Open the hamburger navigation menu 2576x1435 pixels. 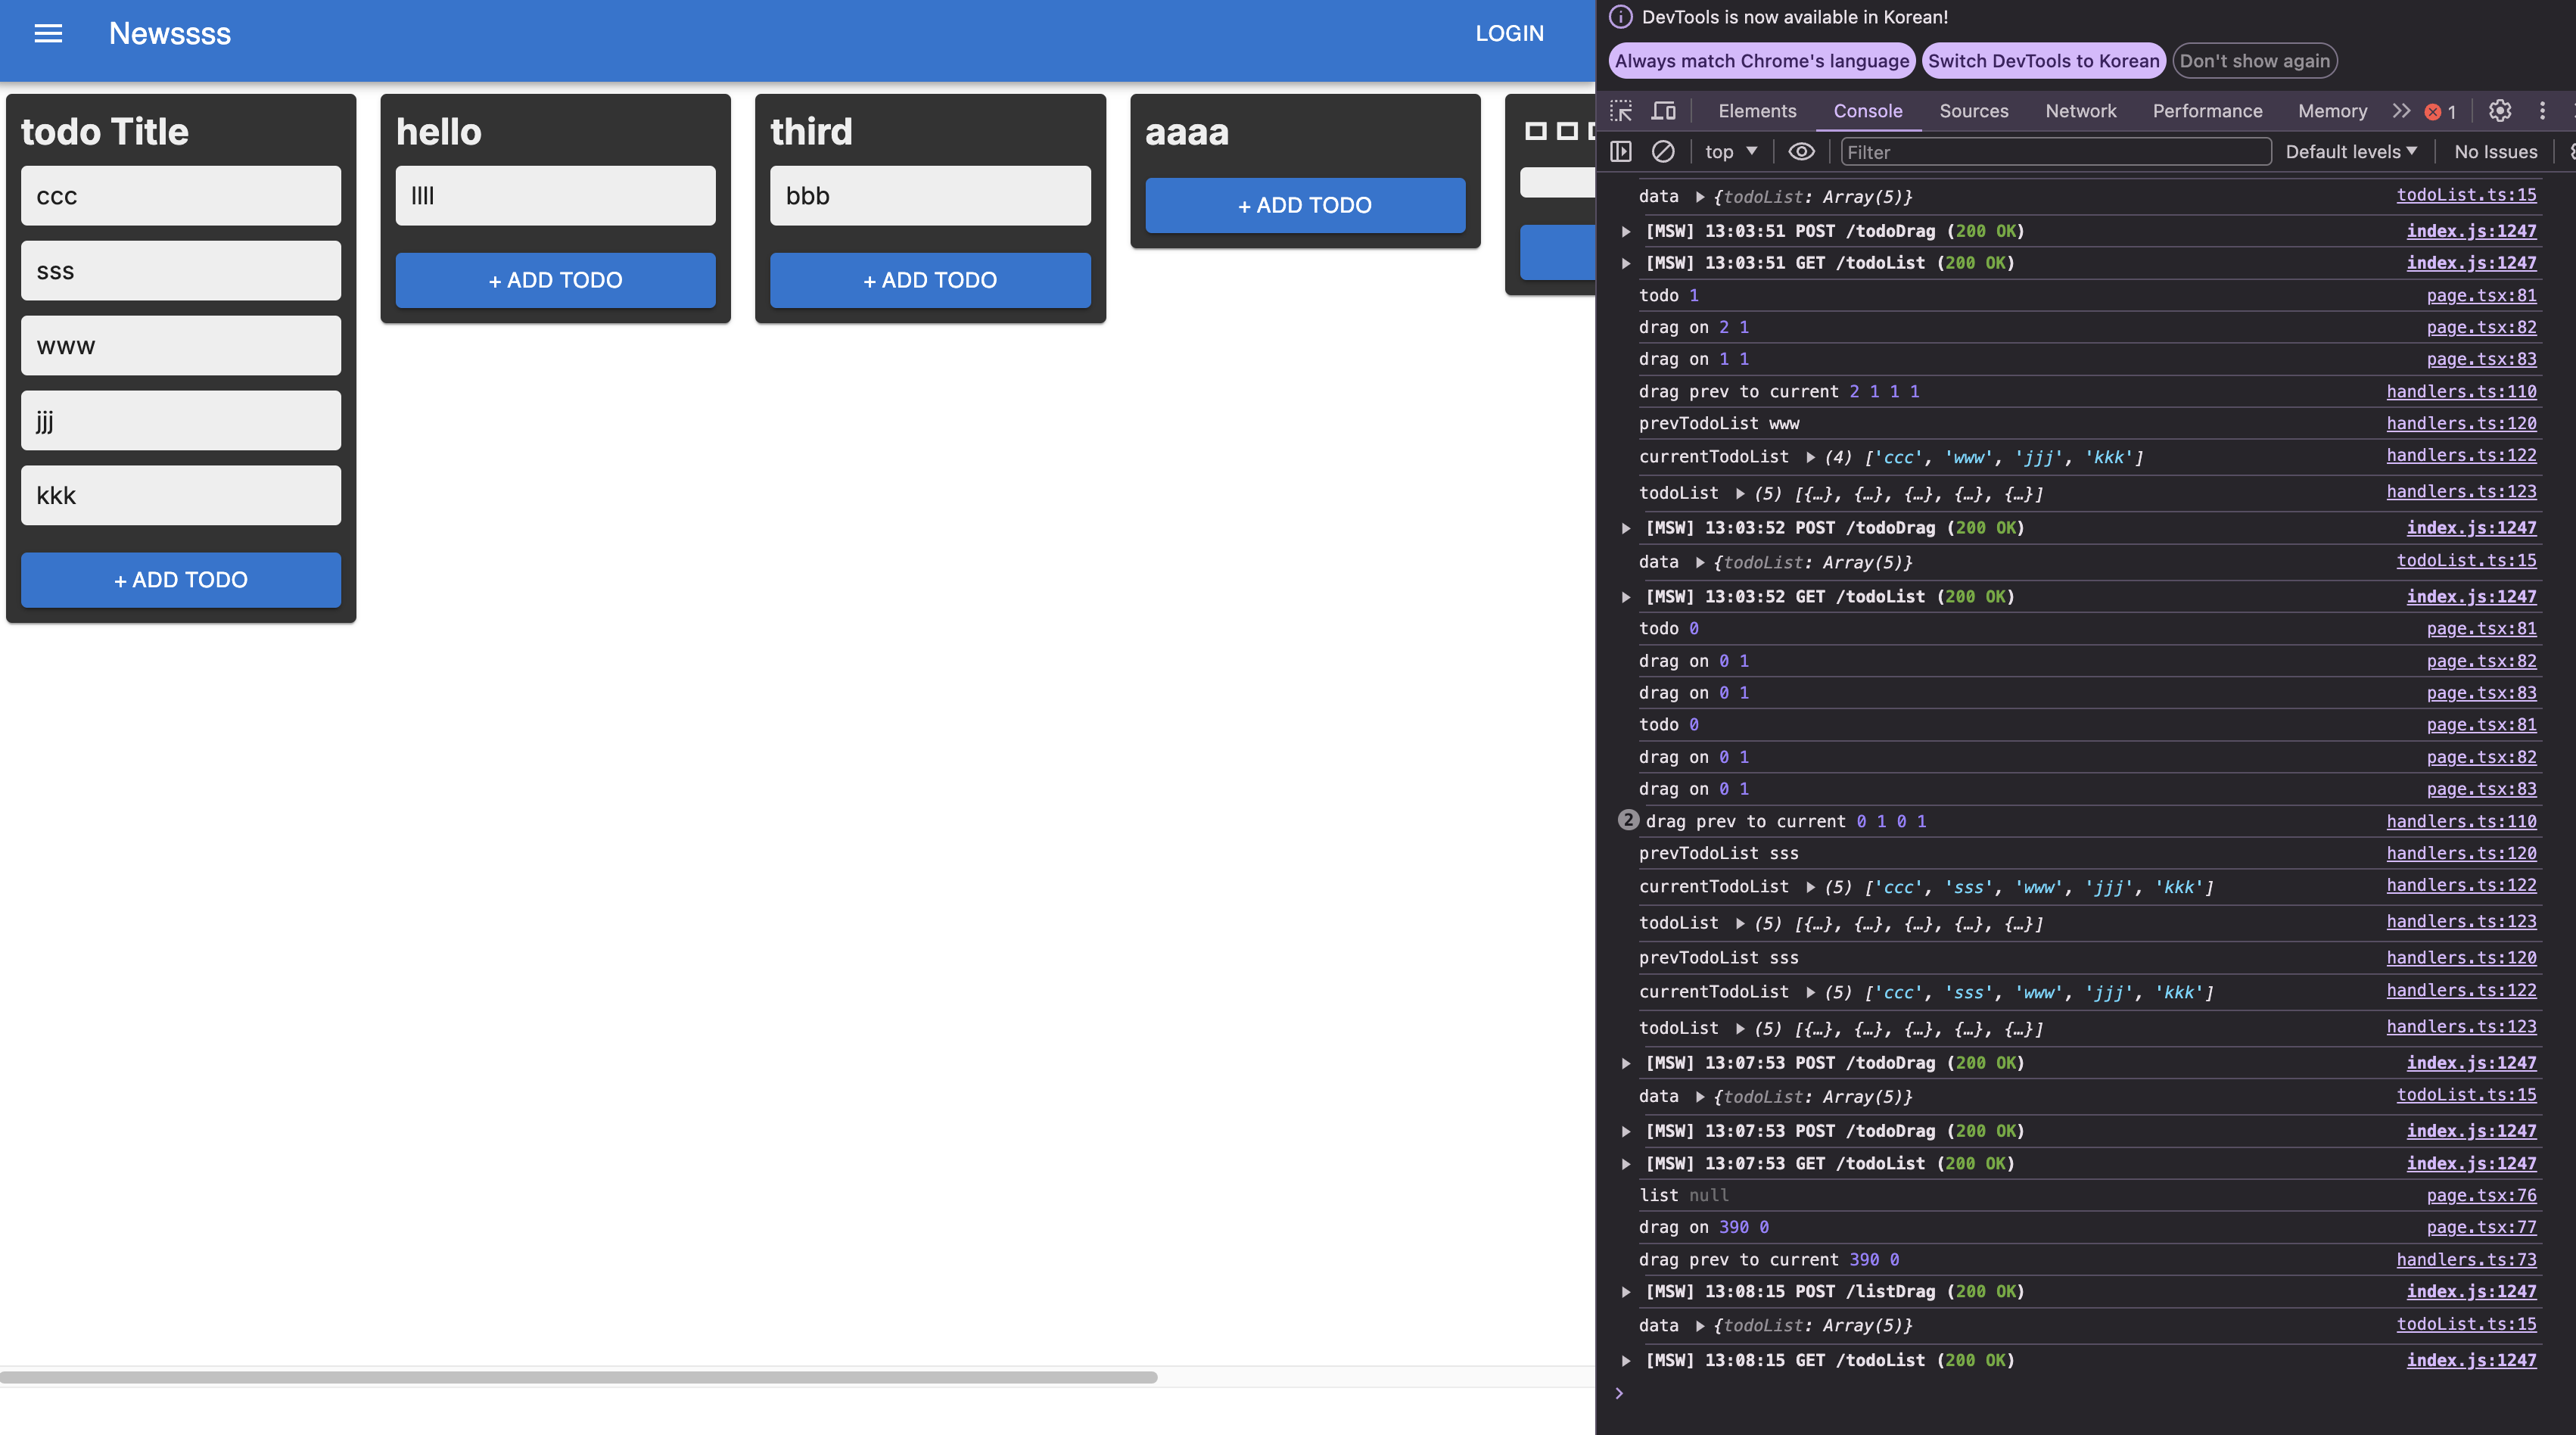click(48, 33)
